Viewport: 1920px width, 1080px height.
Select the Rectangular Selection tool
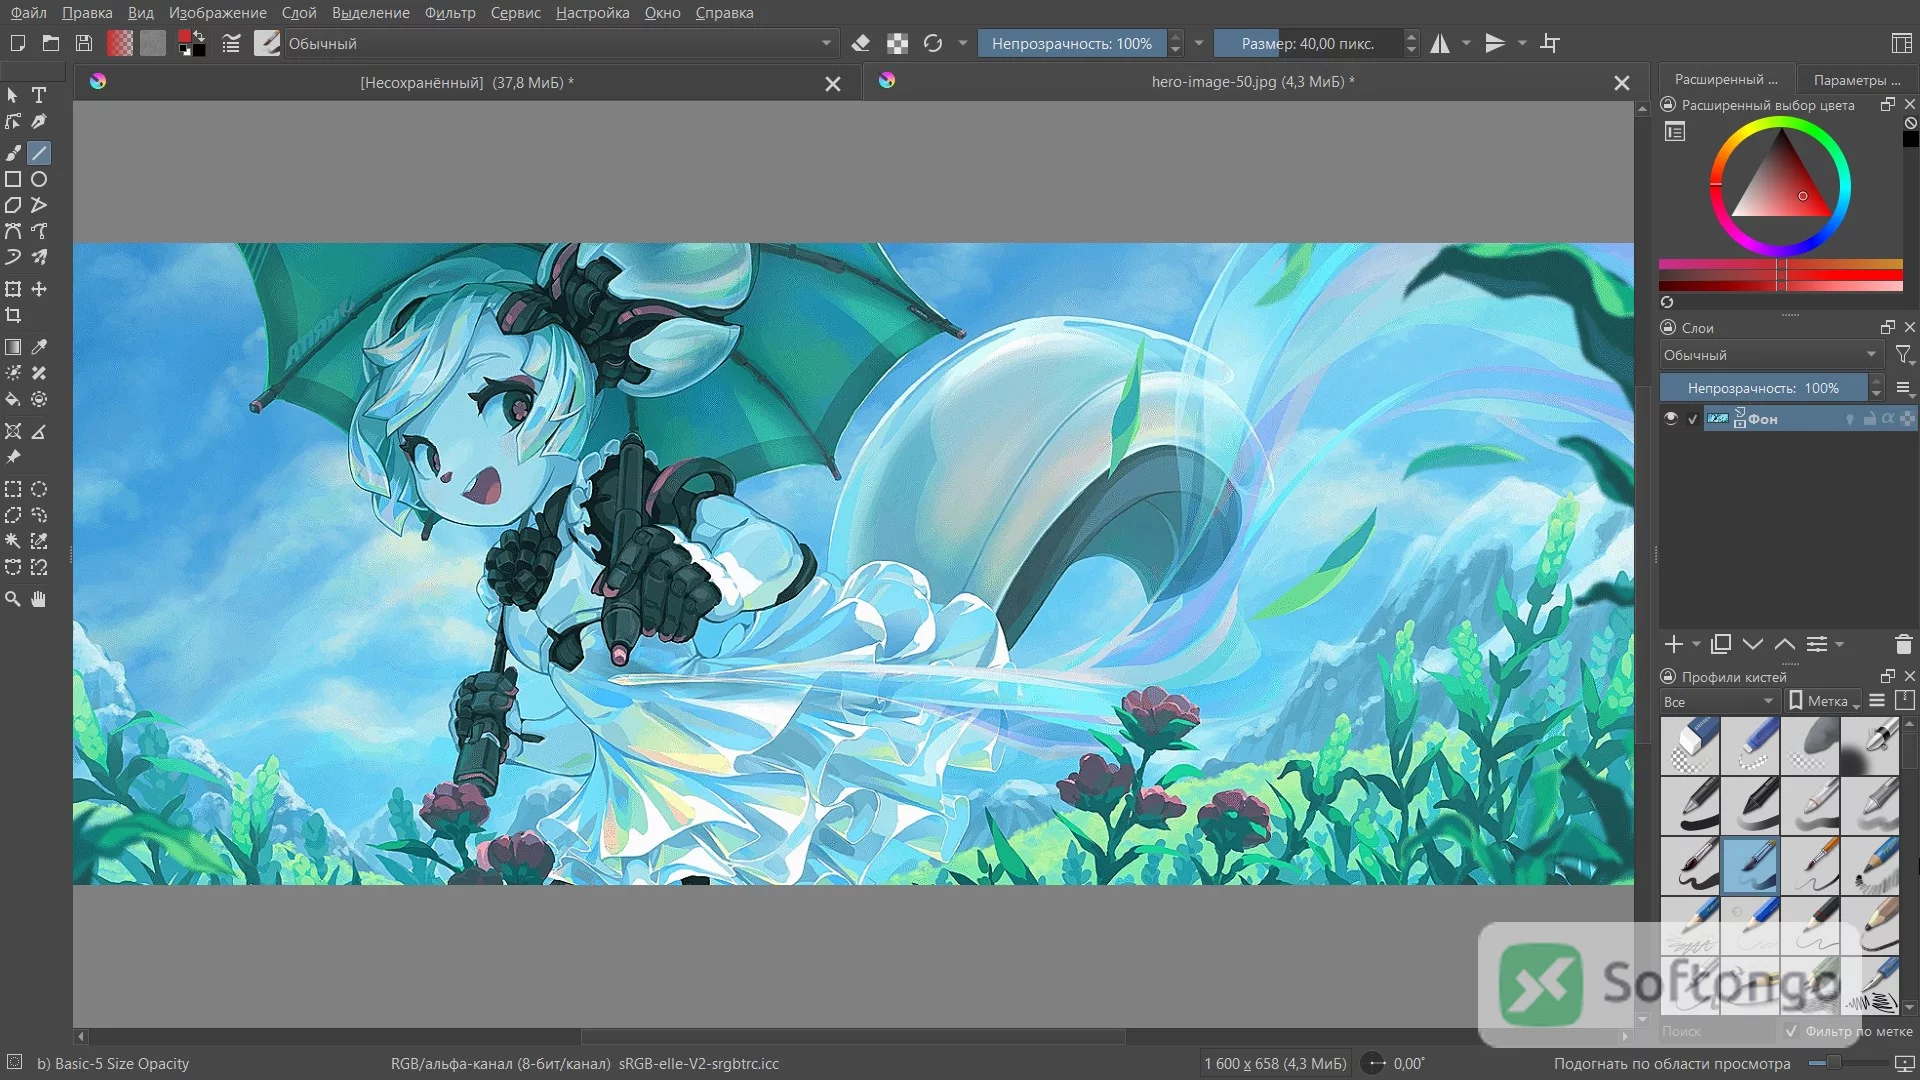pyautogui.click(x=13, y=489)
